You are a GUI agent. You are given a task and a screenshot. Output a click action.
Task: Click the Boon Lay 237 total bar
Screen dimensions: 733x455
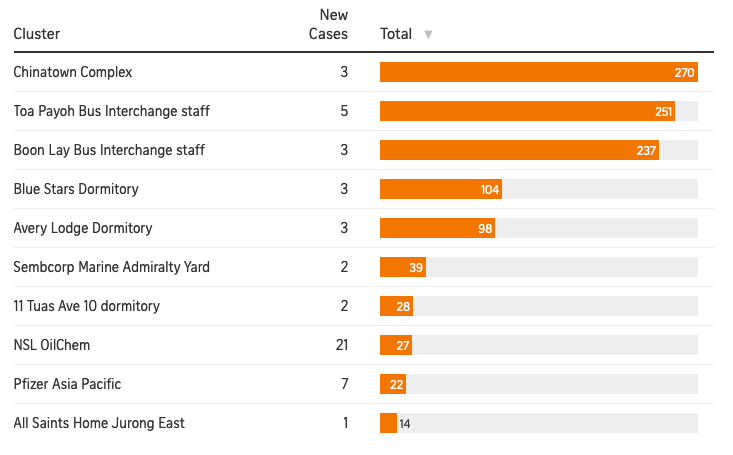[519, 150]
